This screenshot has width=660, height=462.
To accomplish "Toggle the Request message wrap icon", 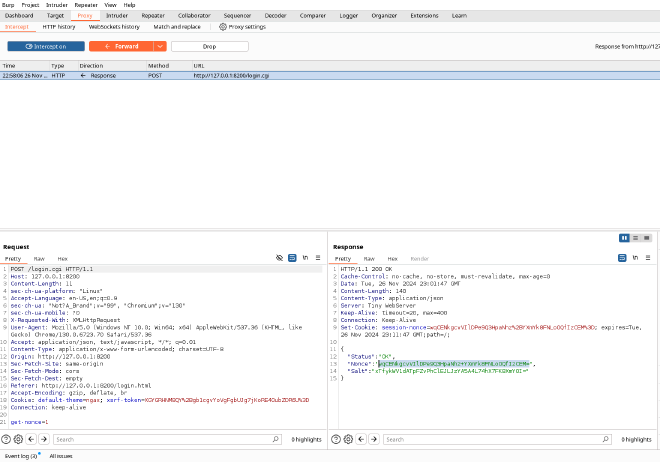I will point(292,258).
